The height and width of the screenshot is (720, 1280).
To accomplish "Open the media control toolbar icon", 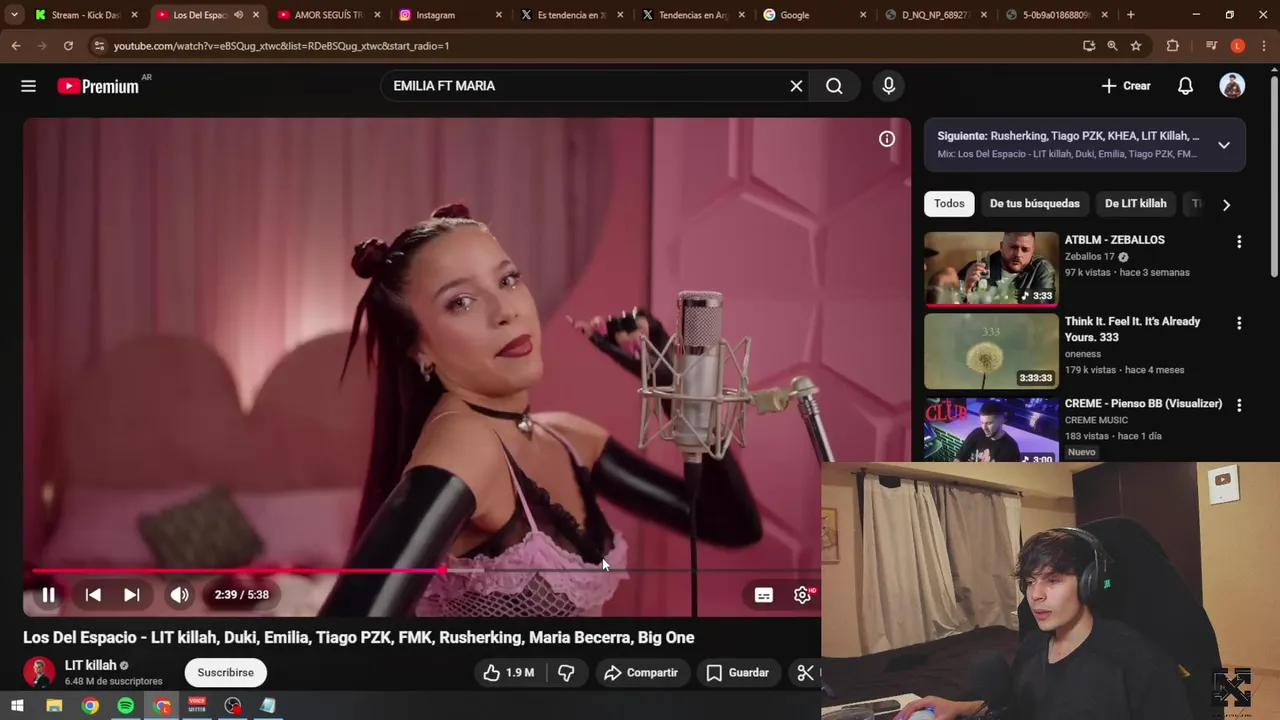I will point(1211,46).
